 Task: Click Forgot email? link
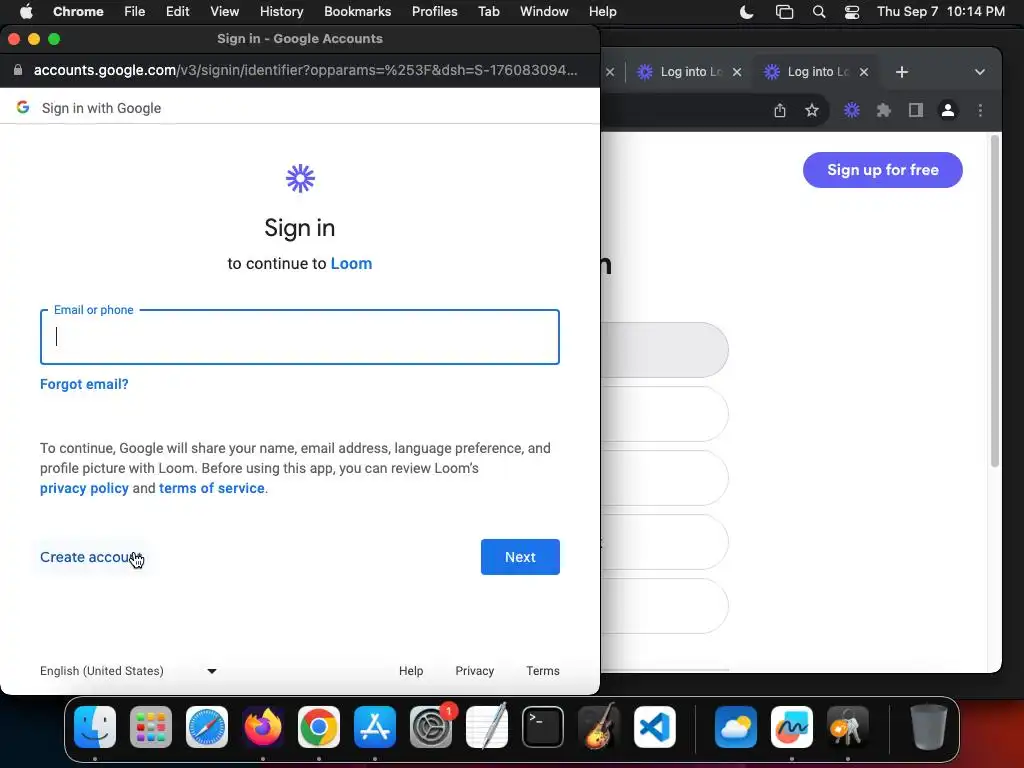click(84, 384)
